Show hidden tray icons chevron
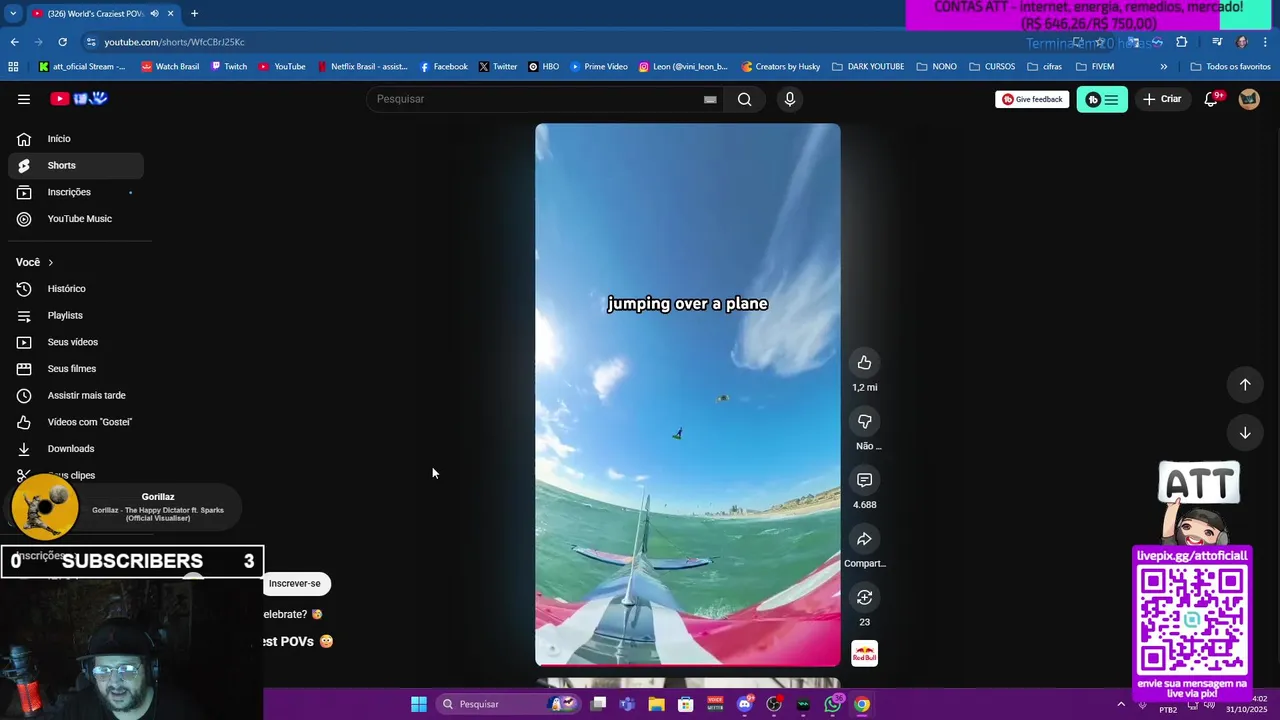This screenshot has width=1280, height=720. pos(1120,704)
